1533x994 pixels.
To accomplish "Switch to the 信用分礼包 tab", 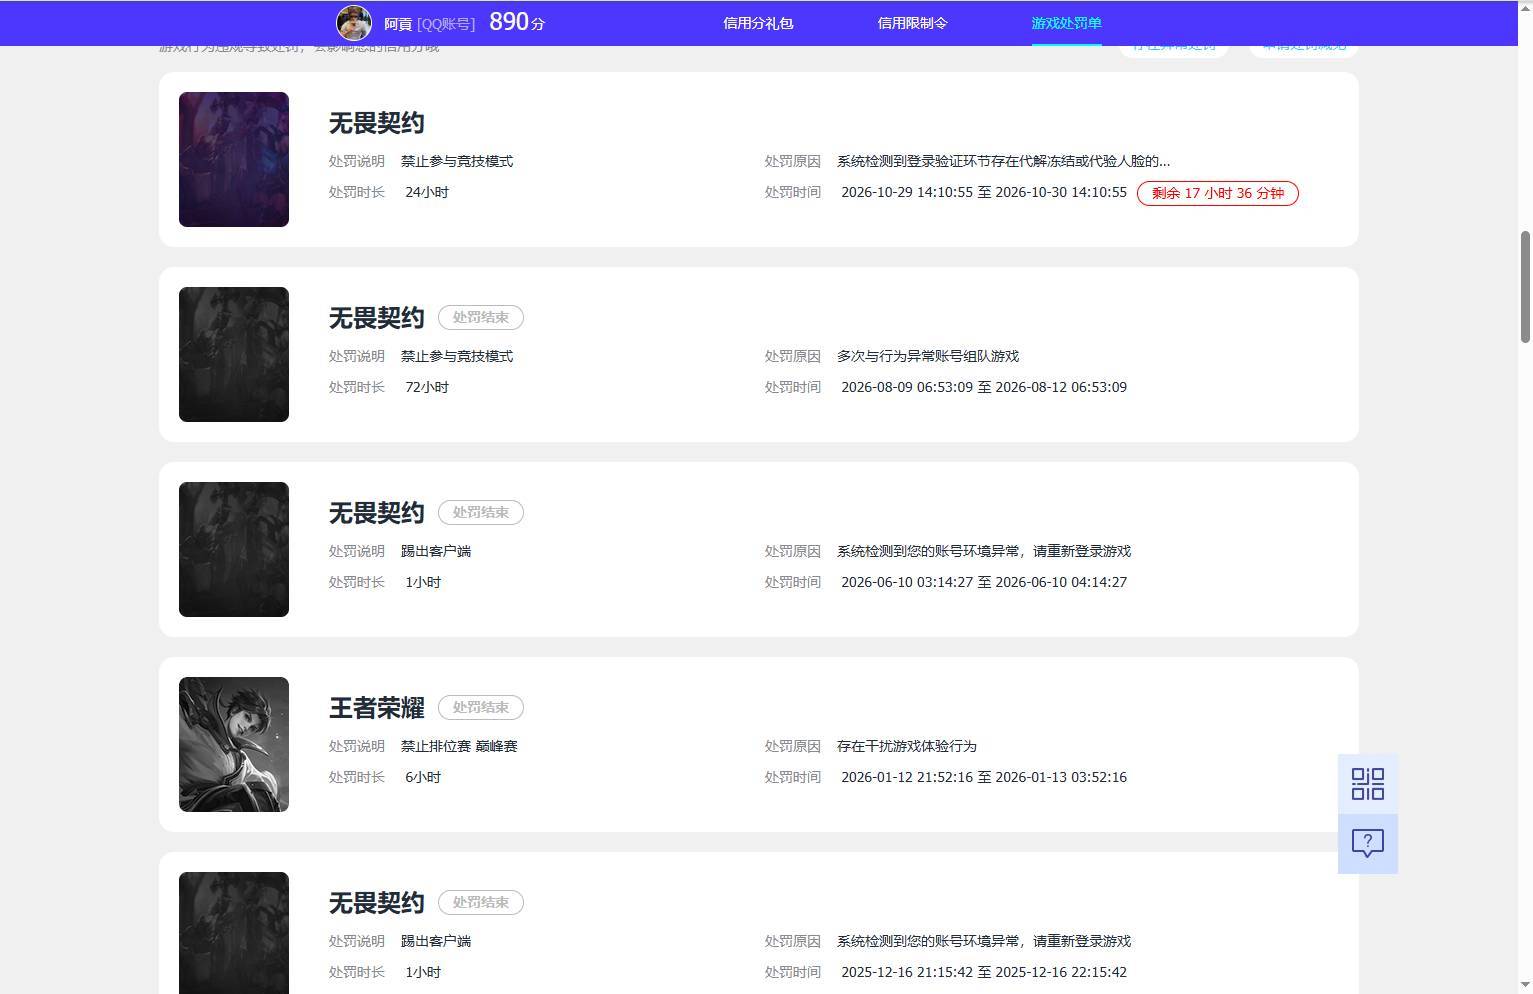I will [758, 23].
